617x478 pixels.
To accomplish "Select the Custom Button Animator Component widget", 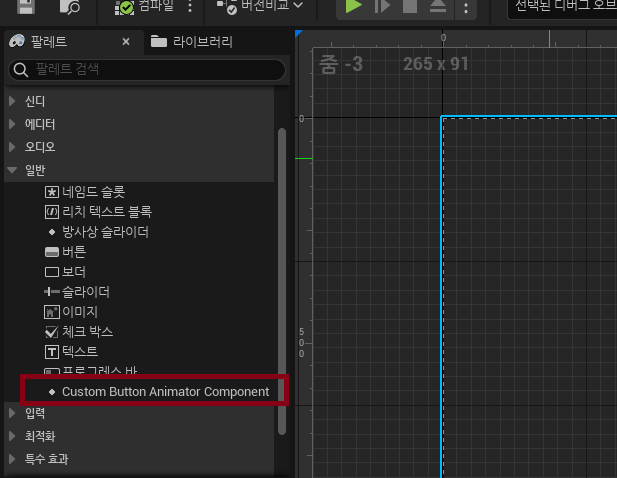I will (159, 392).
